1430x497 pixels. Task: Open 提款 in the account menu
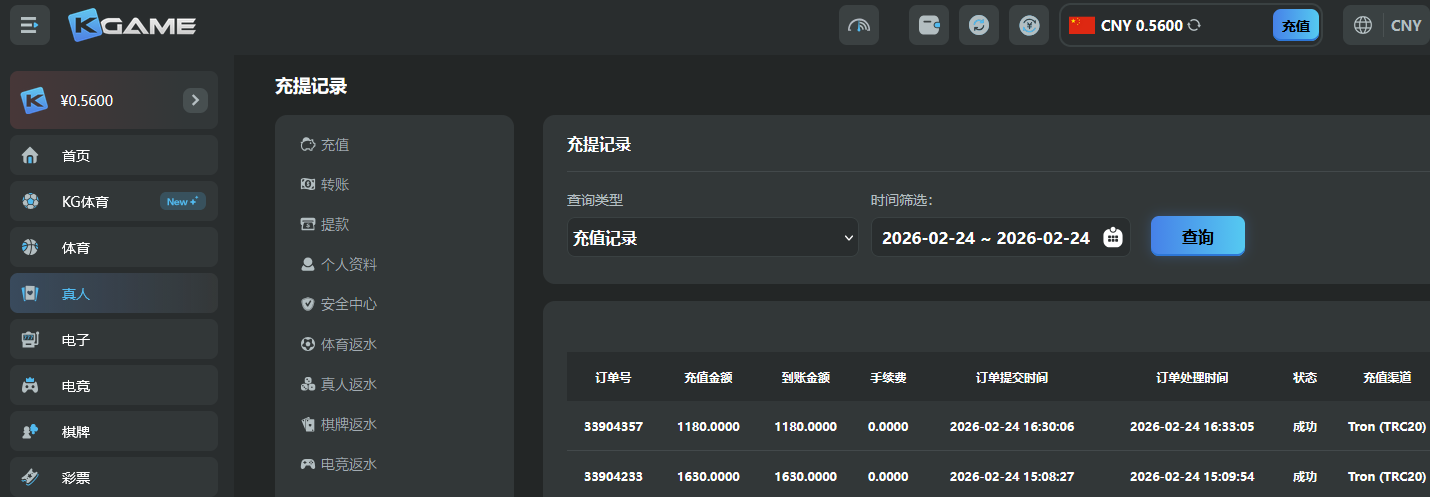(x=335, y=225)
